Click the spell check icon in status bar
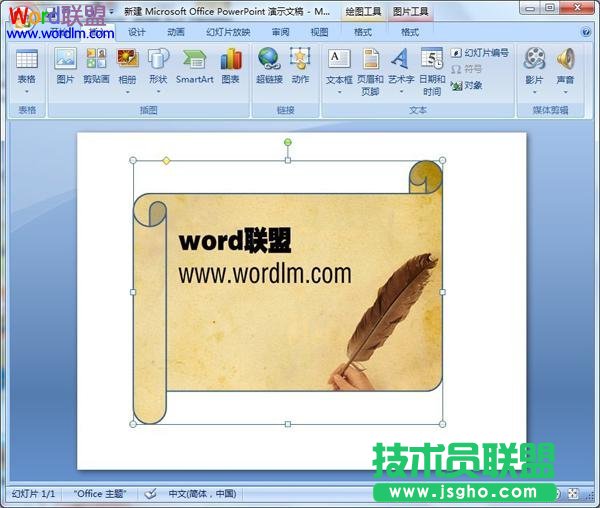Screen dimensions: 600x508 151,494
